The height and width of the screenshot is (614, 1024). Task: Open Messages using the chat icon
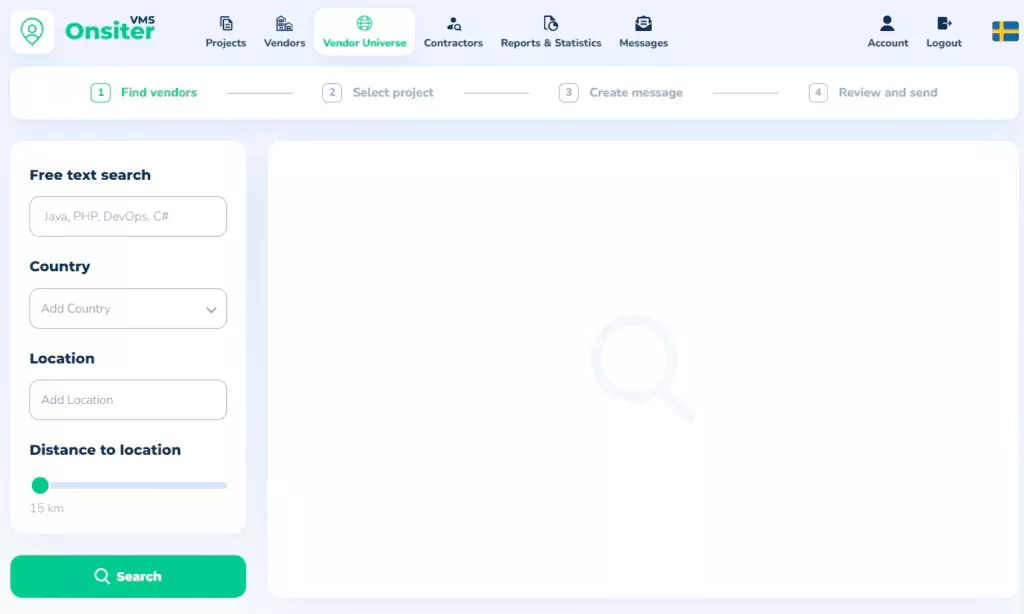(x=643, y=24)
